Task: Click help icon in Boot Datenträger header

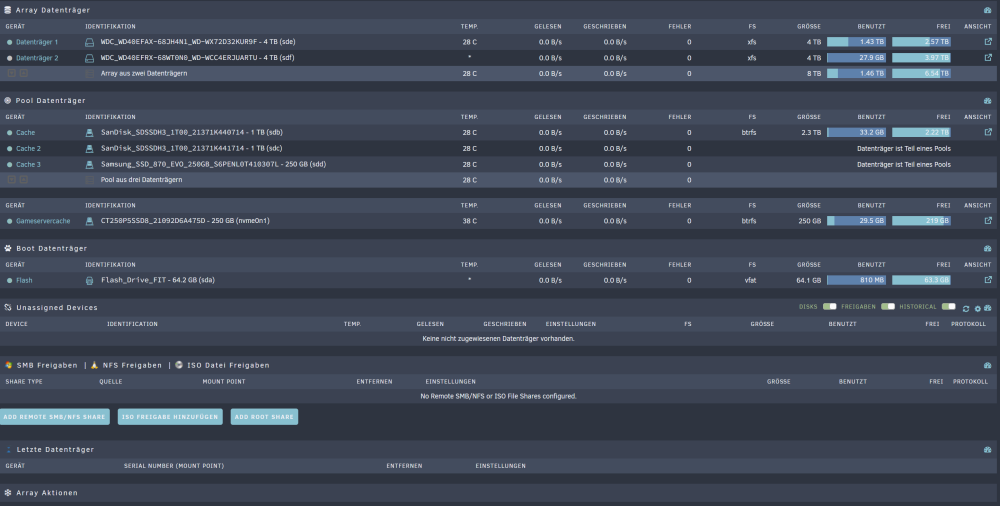Action: [988, 249]
